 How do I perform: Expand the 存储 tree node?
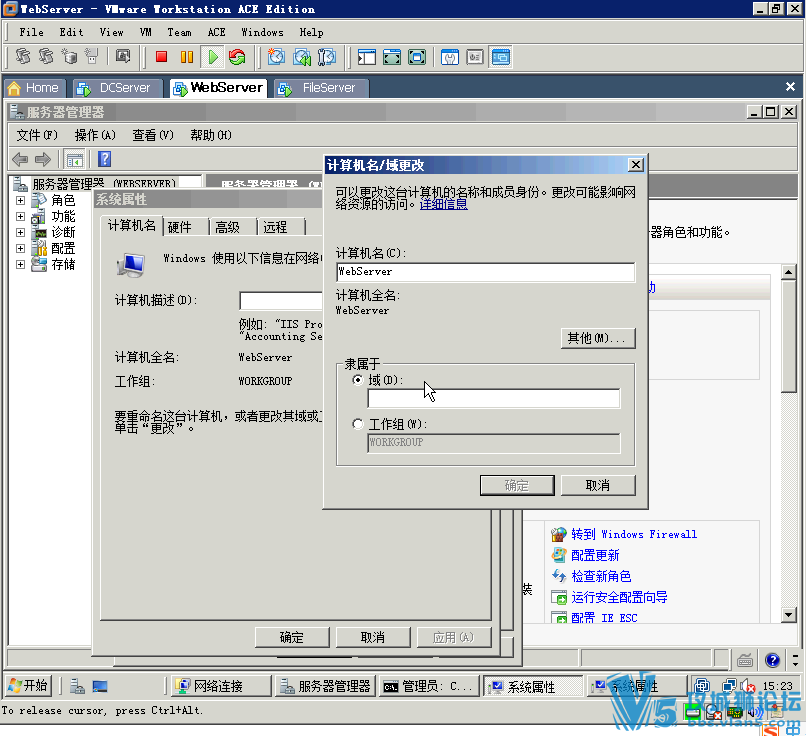(x=21, y=264)
